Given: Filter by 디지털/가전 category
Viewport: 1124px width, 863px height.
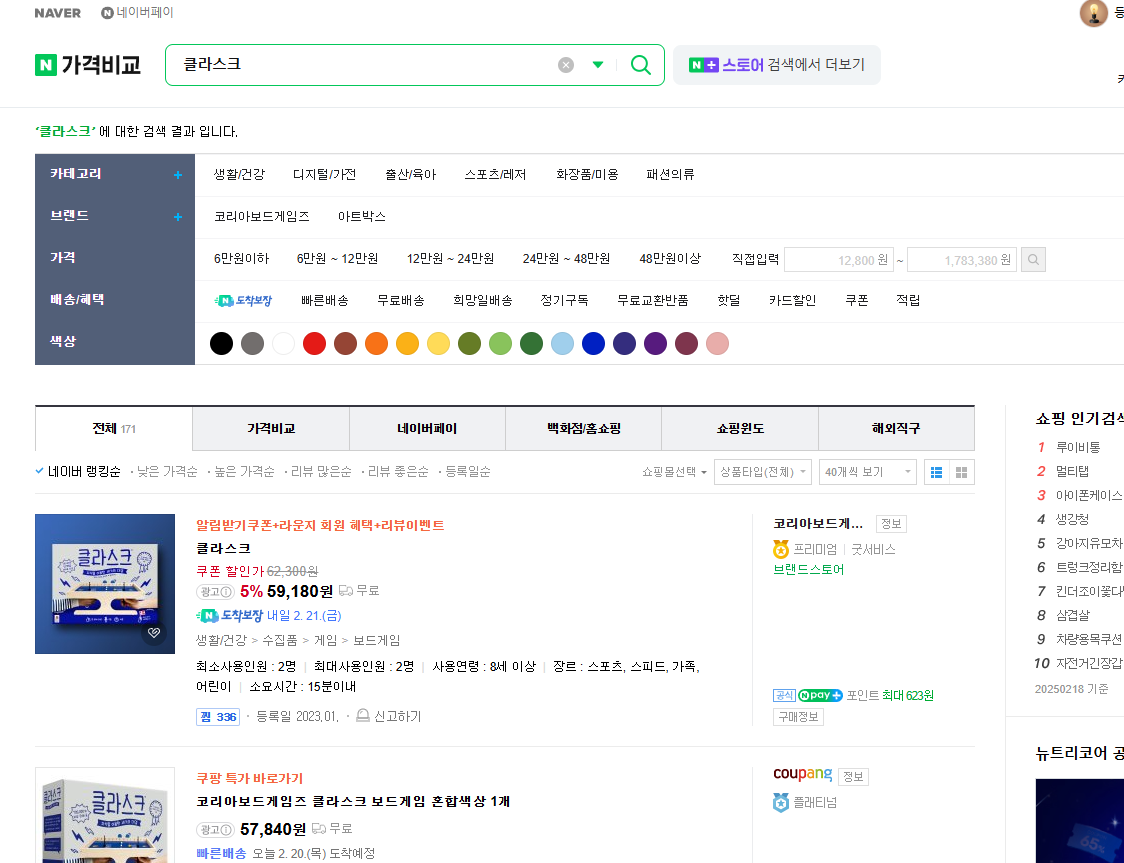Looking at the screenshot, I should [324, 174].
